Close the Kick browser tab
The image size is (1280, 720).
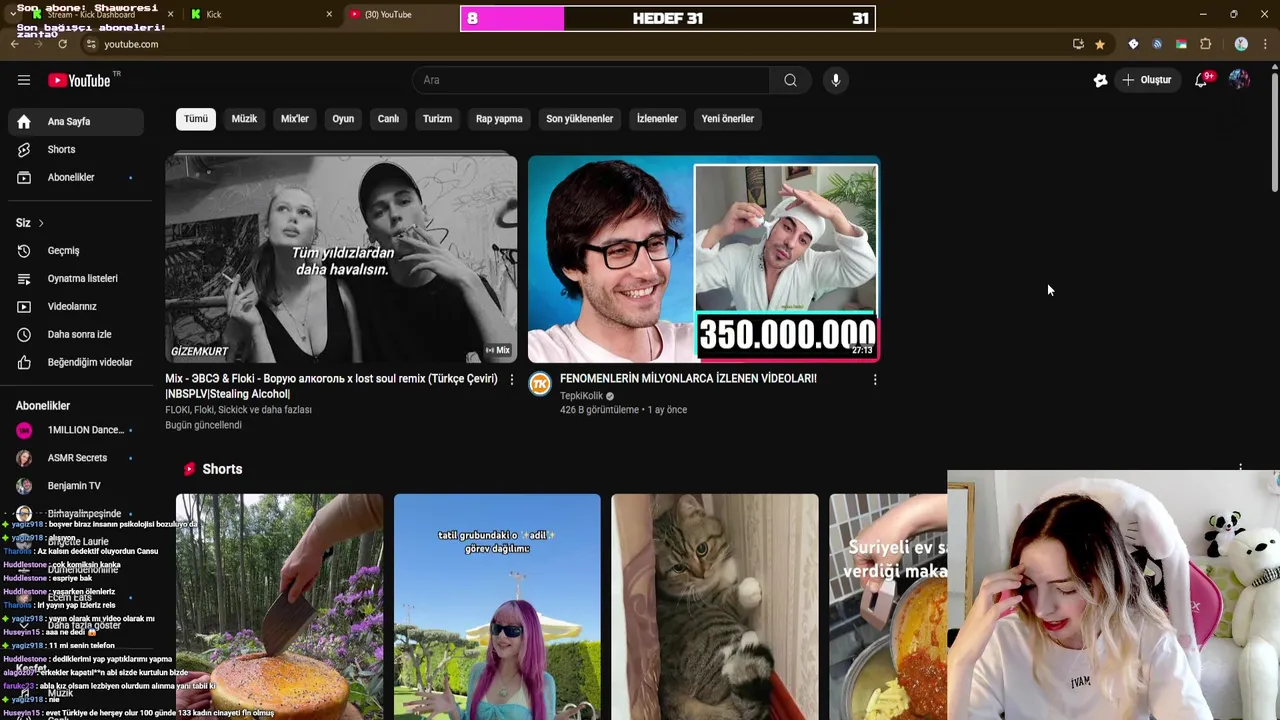(329, 14)
